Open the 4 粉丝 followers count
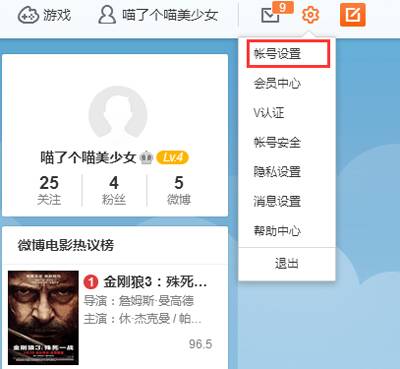The height and width of the screenshot is (369, 400). pyautogui.click(x=114, y=190)
